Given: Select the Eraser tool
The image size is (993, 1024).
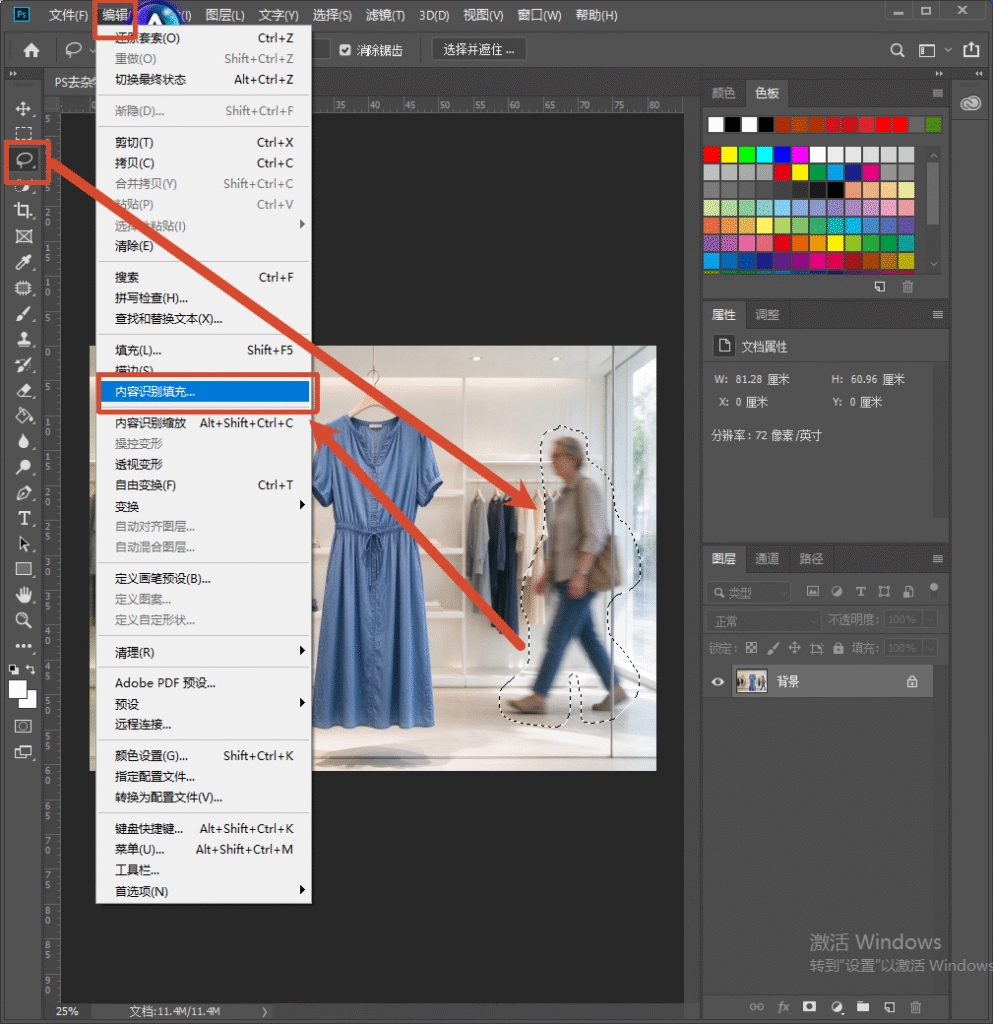Looking at the screenshot, I should coord(24,391).
